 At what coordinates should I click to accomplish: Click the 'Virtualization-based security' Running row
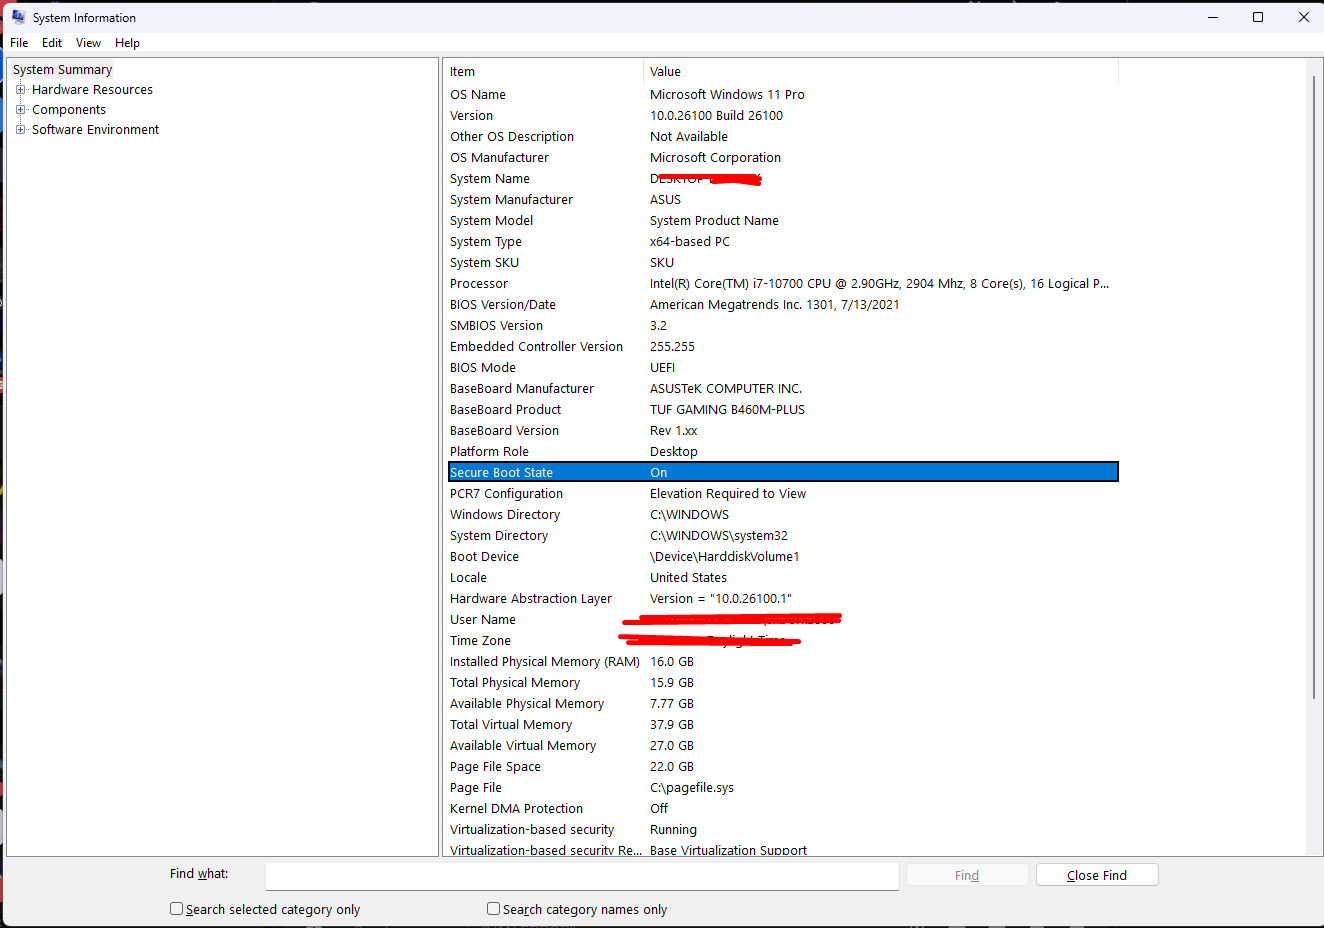[783, 829]
